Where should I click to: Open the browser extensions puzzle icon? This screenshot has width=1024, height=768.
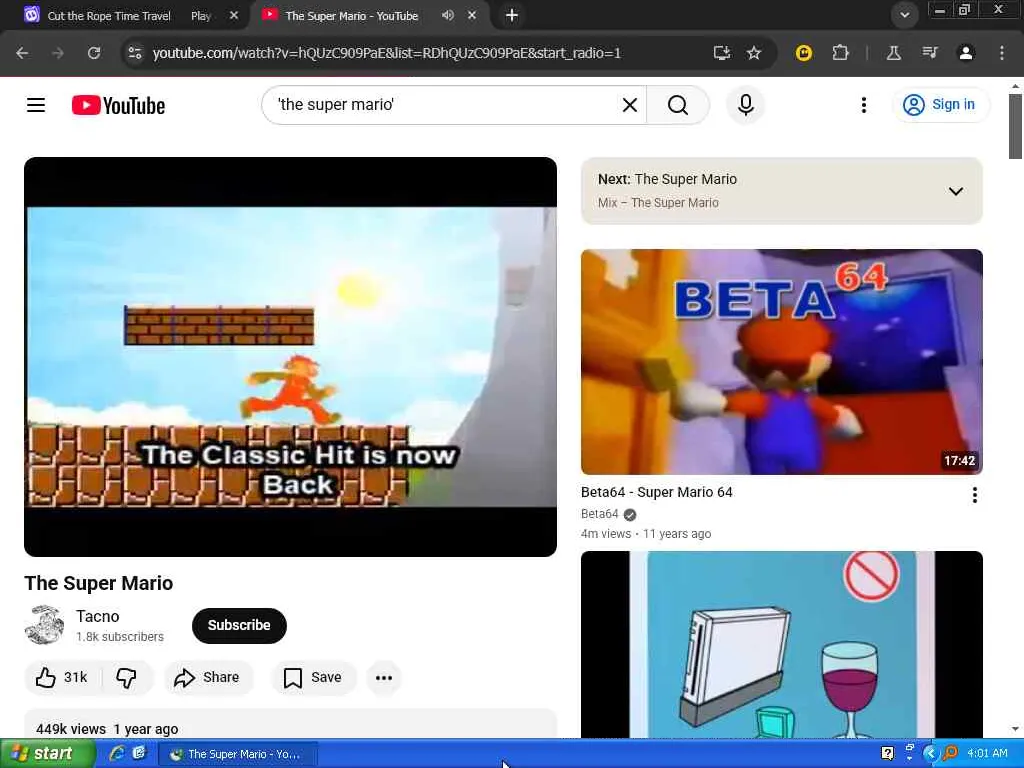840,53
